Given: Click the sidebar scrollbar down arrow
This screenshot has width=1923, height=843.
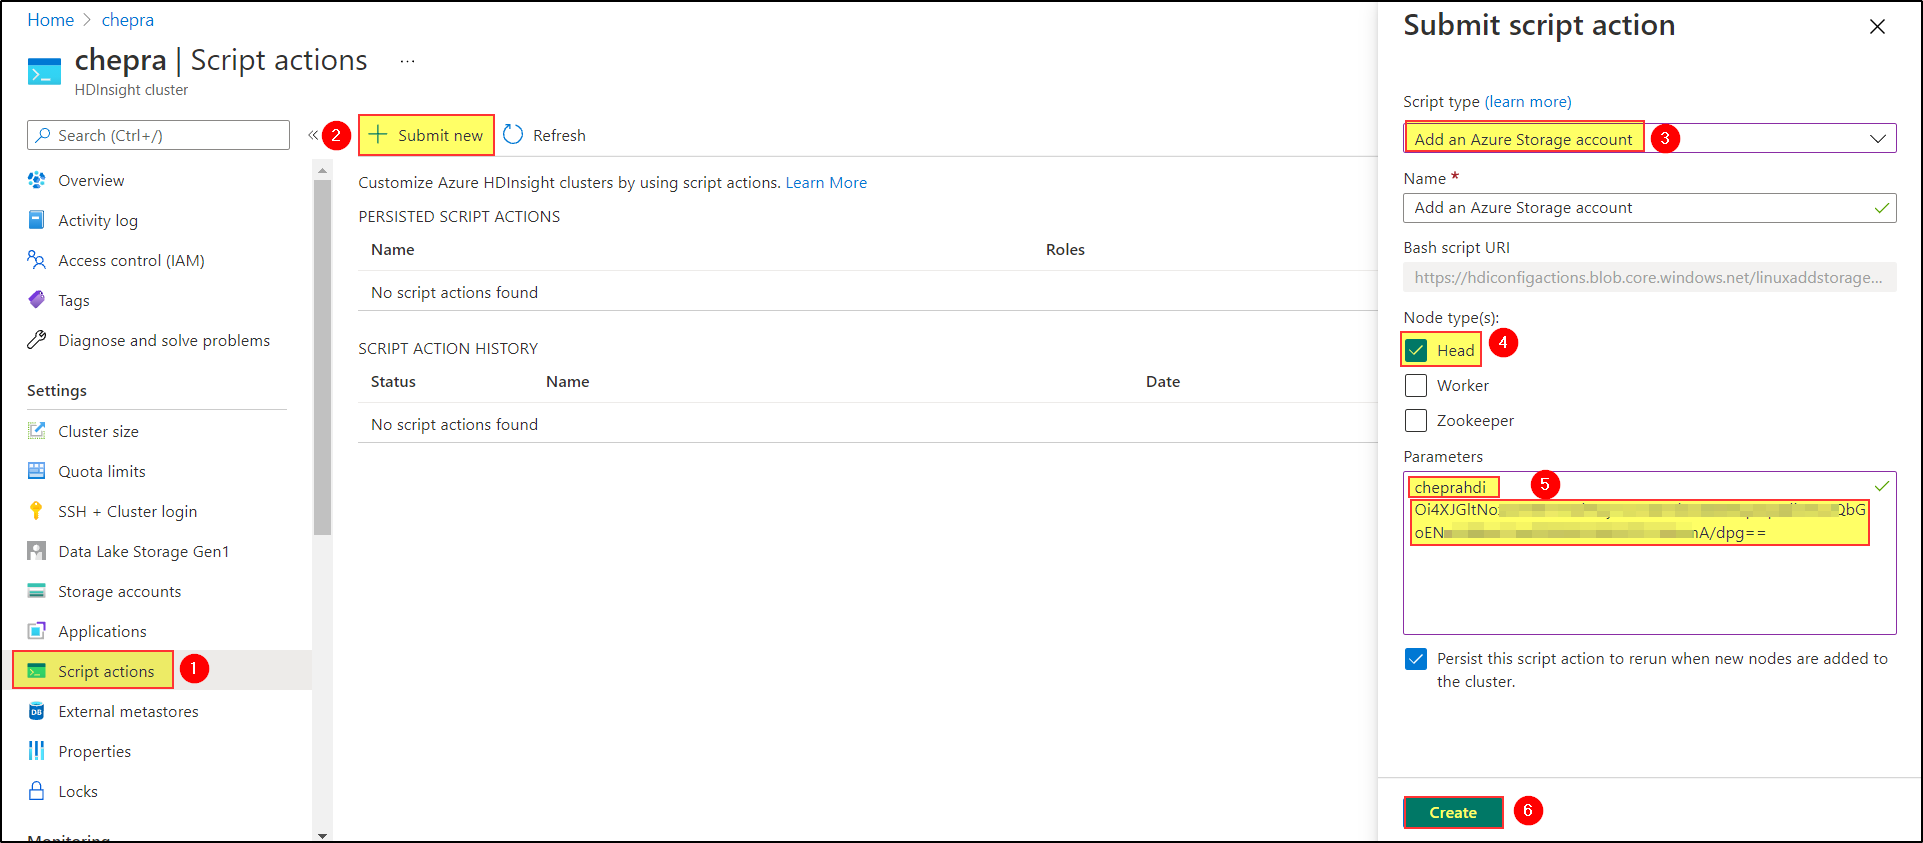Looking at the screenshot, I should coord(322,835).
